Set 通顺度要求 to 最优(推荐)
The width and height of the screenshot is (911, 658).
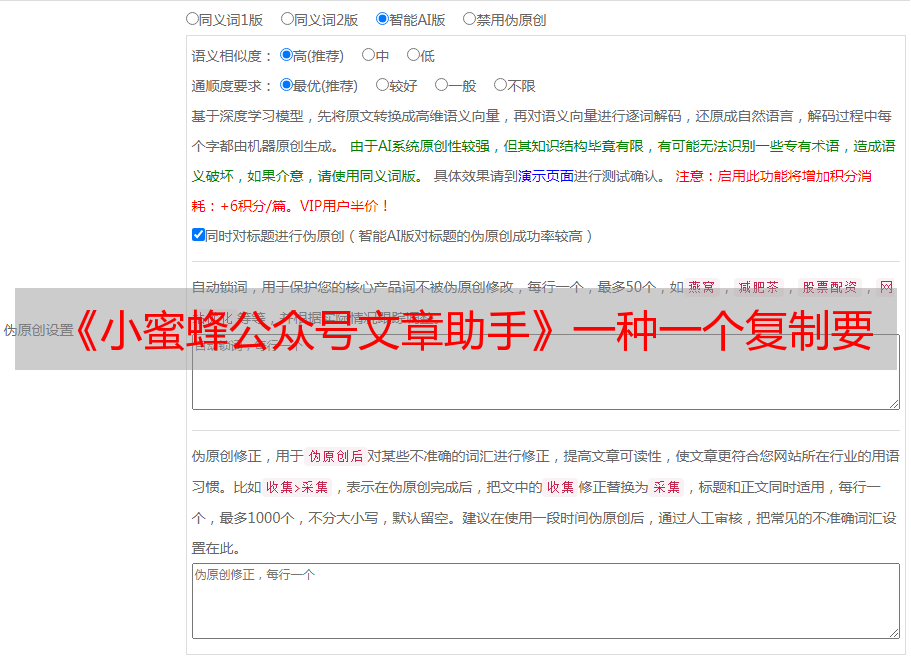click(286, 85)
